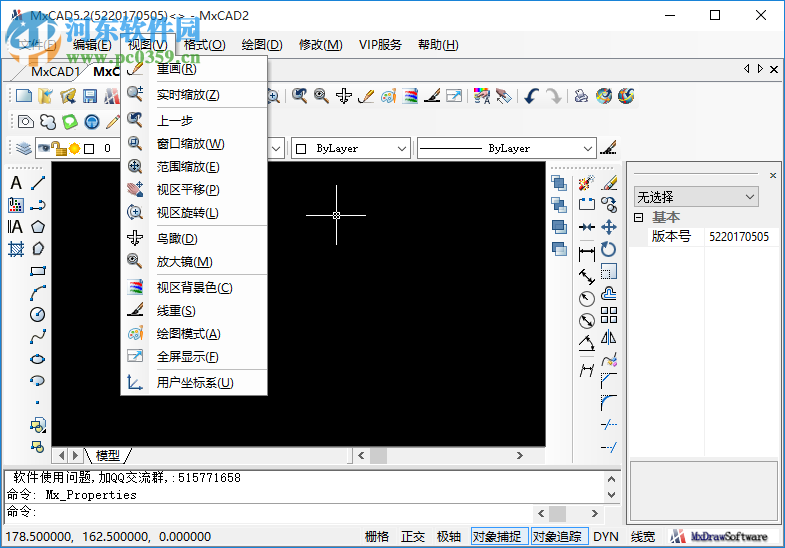
Task: Choose 实时缩放(Z) menu item
Action: coord(194,95)
